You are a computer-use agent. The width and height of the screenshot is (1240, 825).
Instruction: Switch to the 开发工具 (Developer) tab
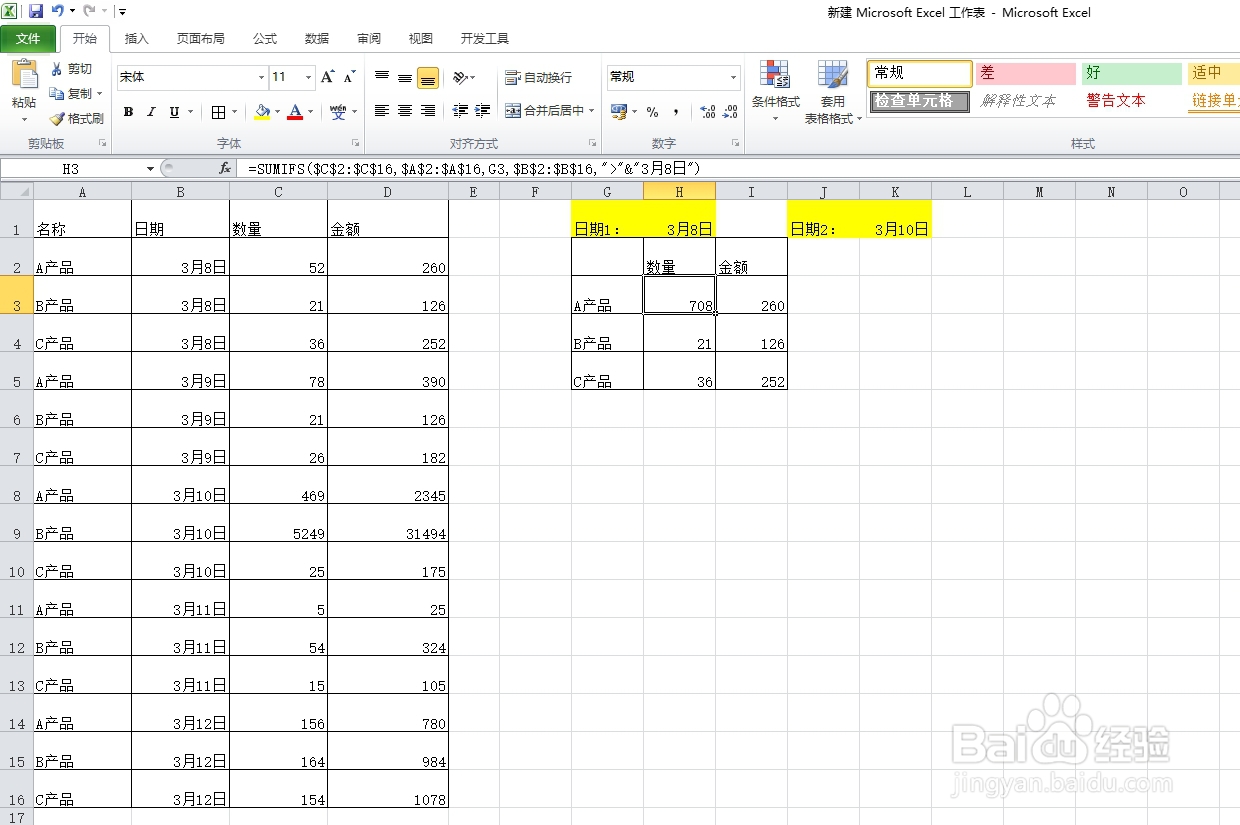(x=485, y=39)
